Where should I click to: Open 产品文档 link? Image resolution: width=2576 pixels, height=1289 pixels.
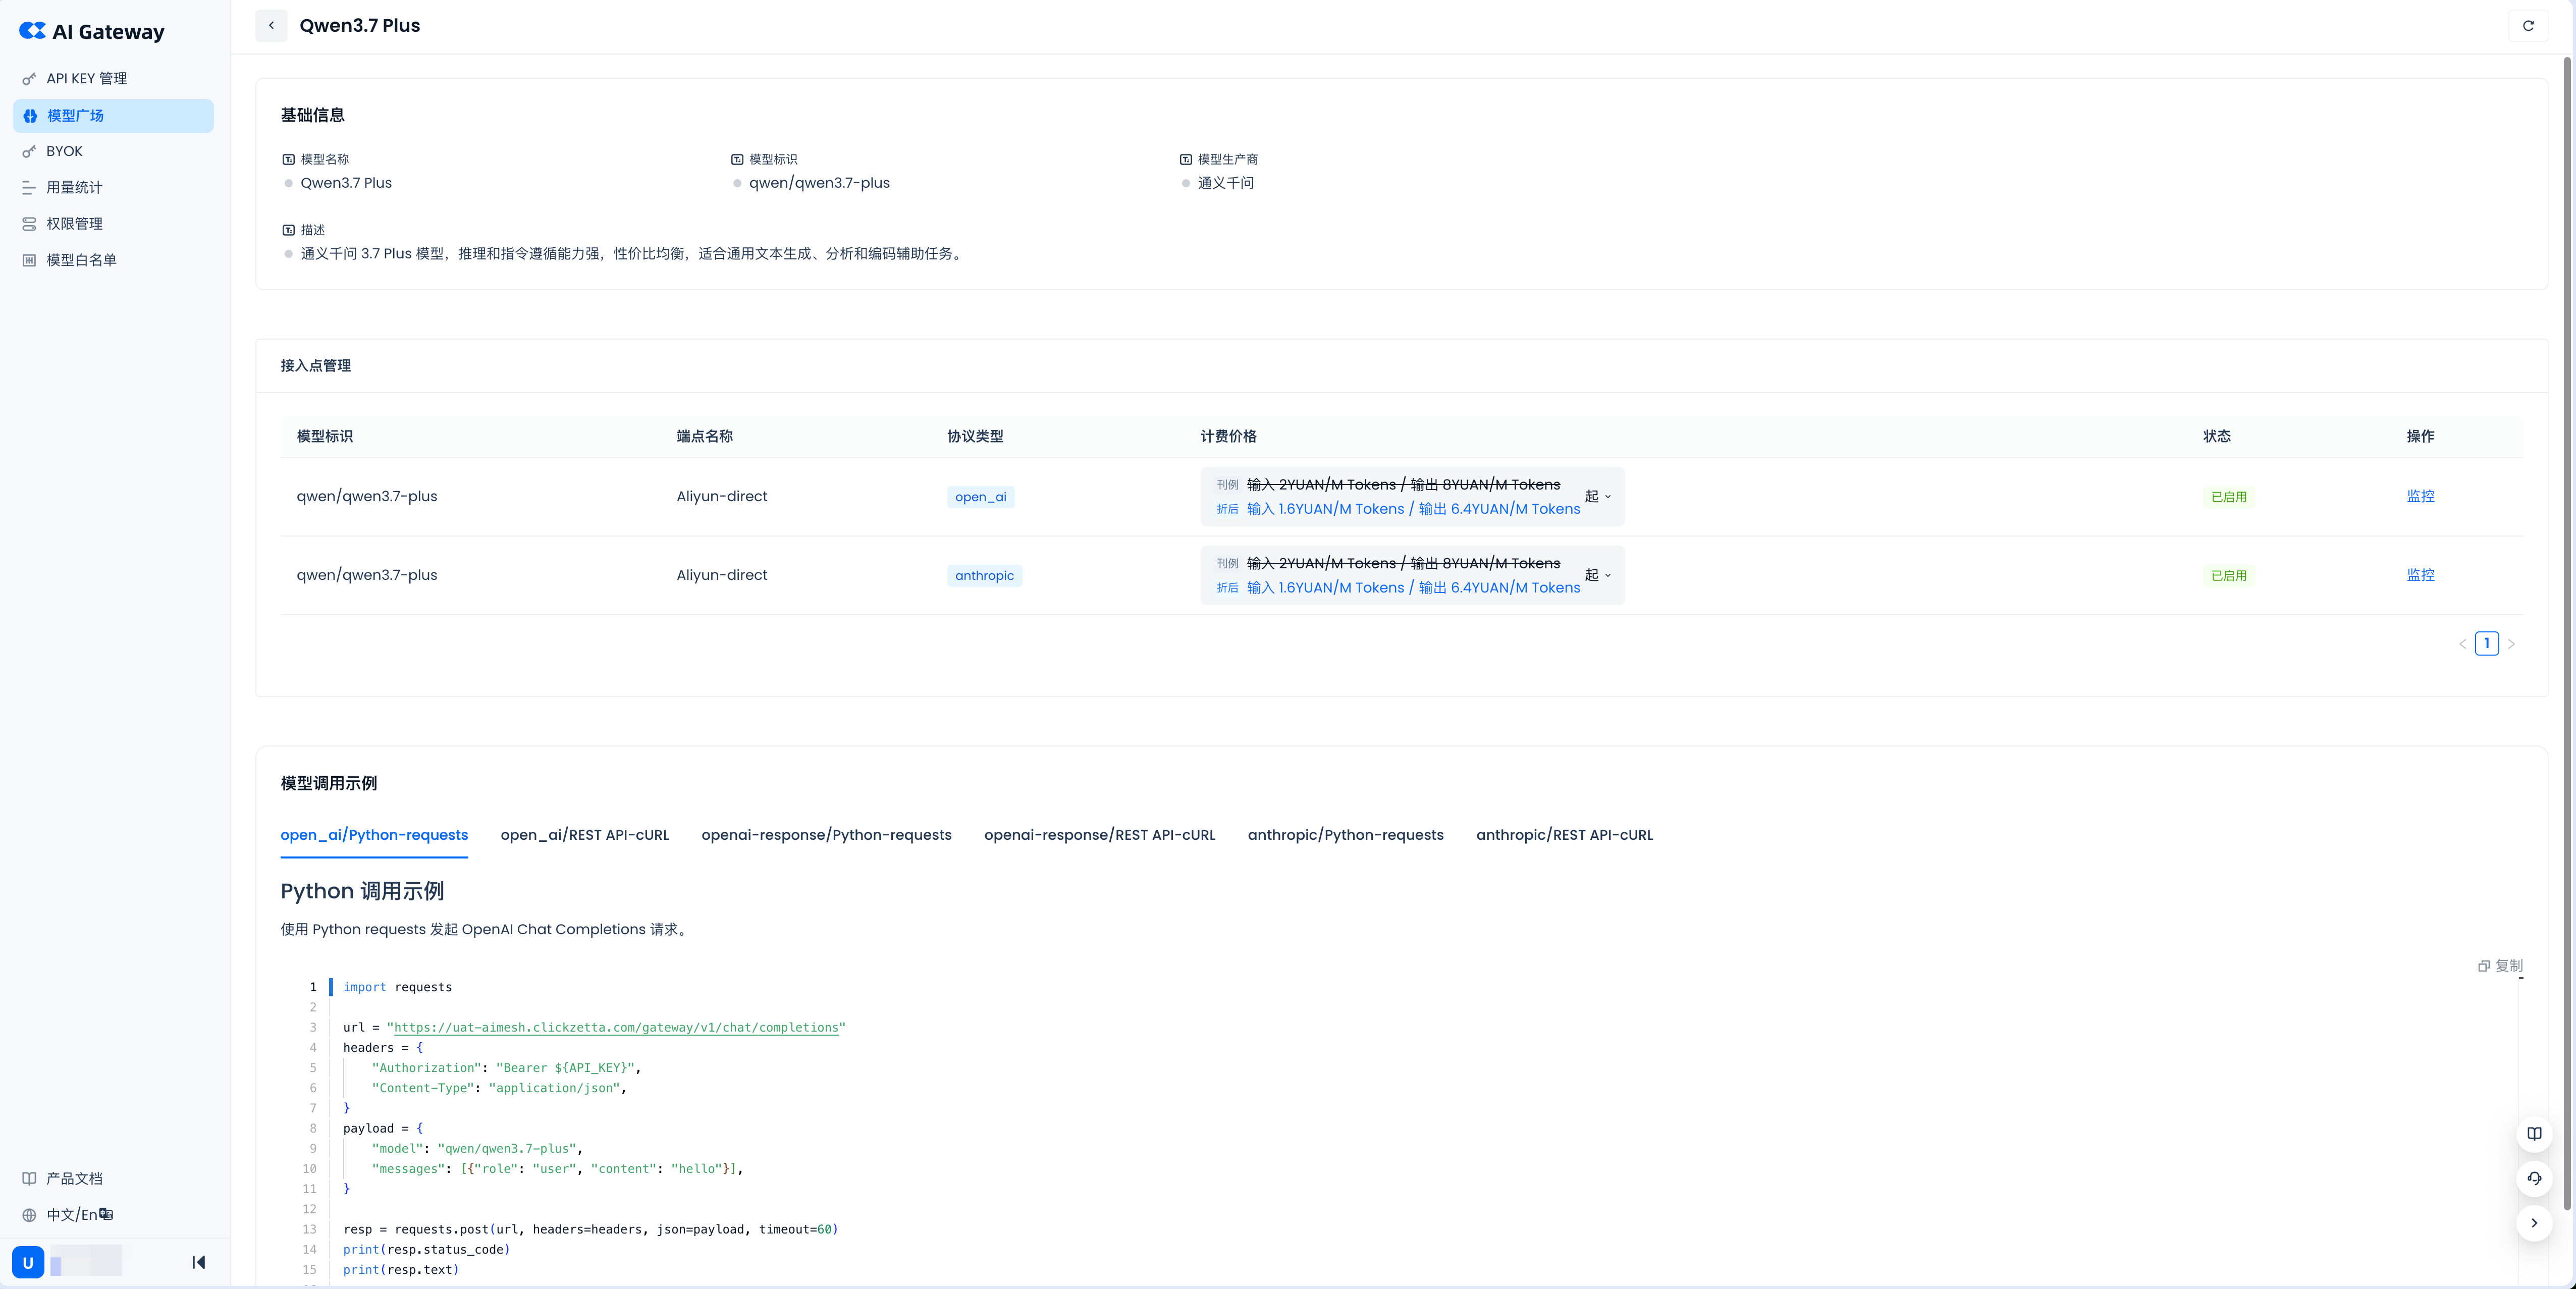pos(74,1178)
